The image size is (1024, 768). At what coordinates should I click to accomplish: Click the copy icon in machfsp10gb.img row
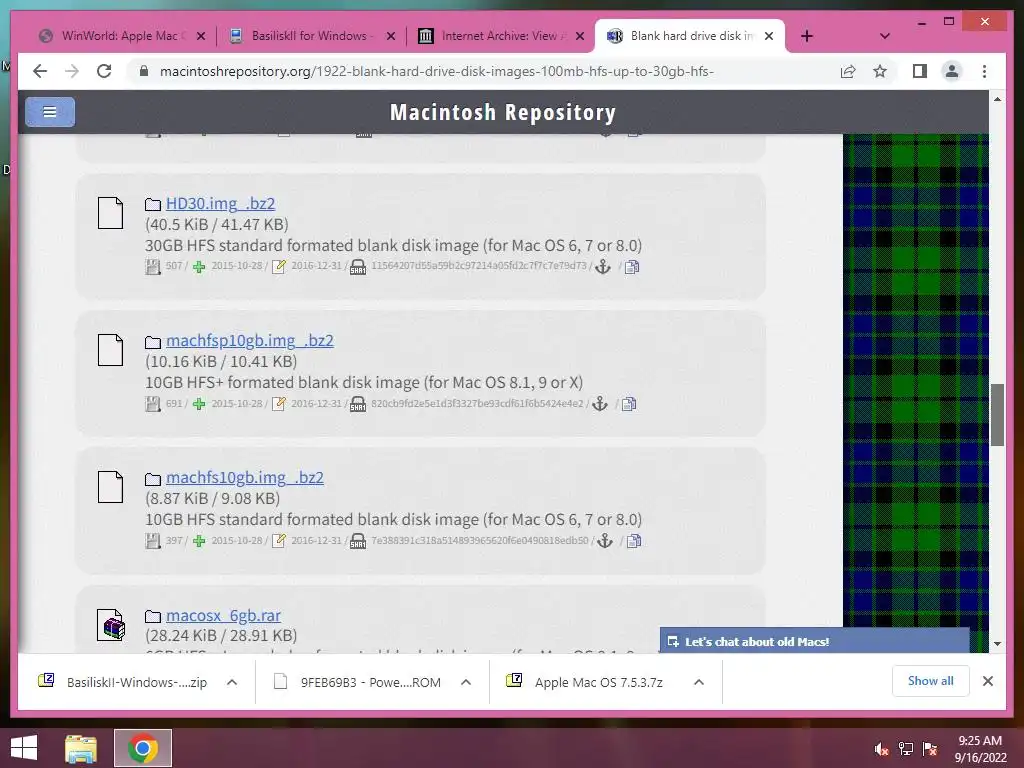629,404
